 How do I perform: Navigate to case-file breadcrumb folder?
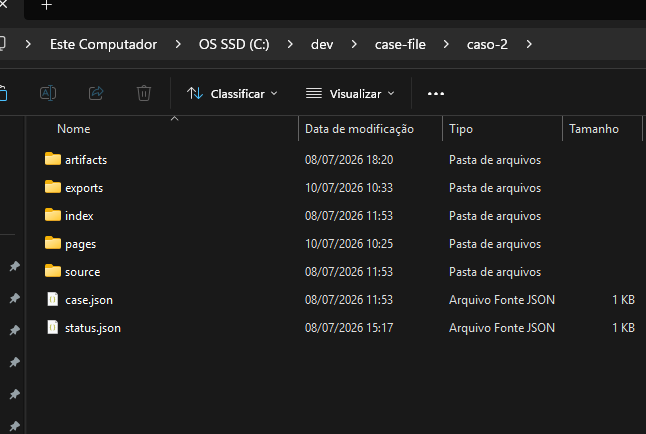(x=400, y=44)
